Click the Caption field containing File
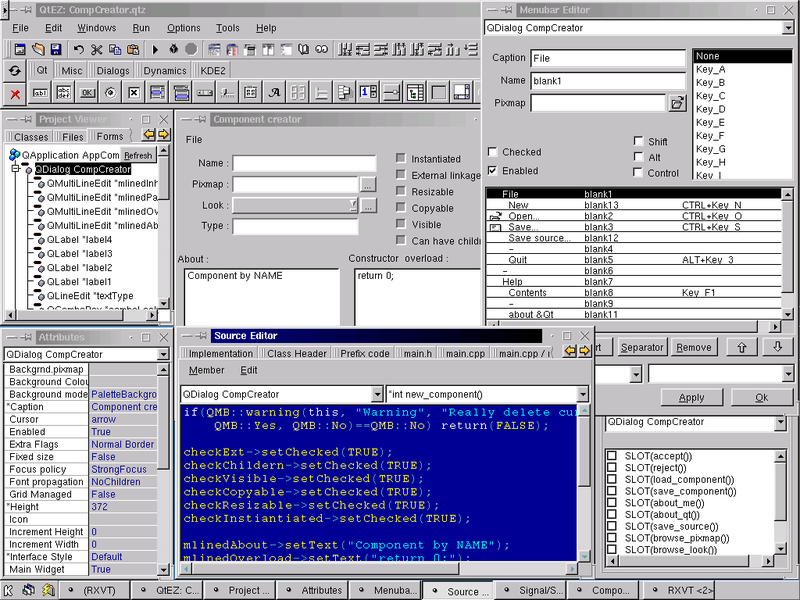The width and height of the screenshot is (800, 600). (608, 58)
